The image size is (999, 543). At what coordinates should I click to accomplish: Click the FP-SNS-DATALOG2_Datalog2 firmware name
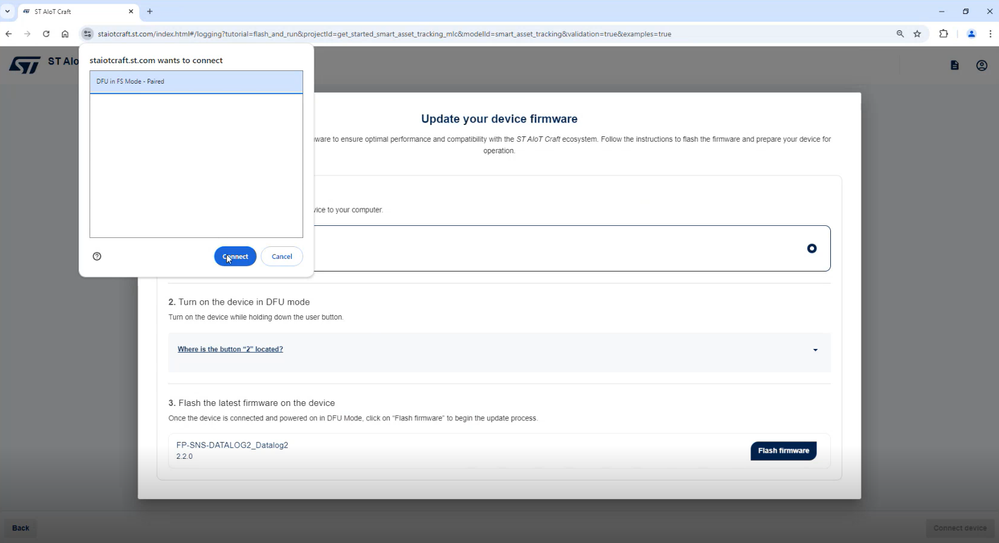[232, 445]
